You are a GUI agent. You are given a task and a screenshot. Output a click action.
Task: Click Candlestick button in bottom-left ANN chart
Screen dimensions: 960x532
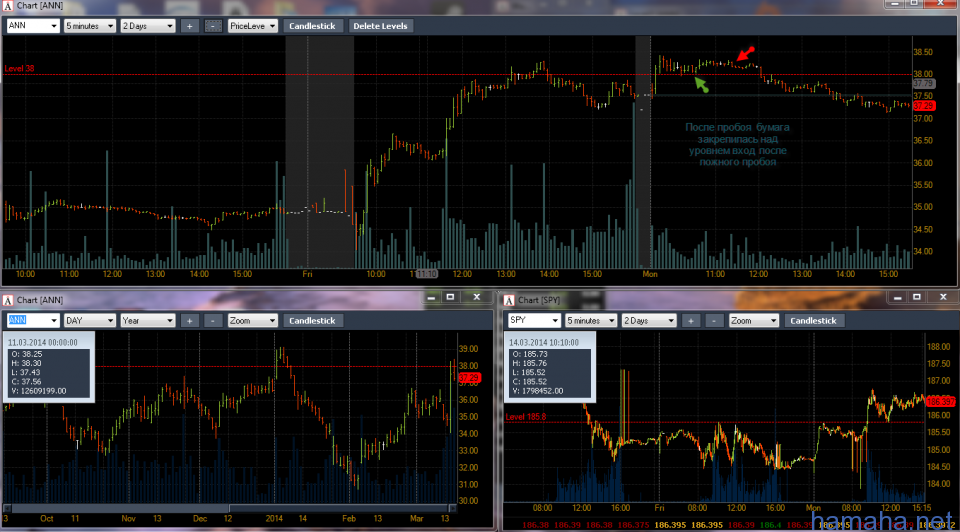coord(312,320)
